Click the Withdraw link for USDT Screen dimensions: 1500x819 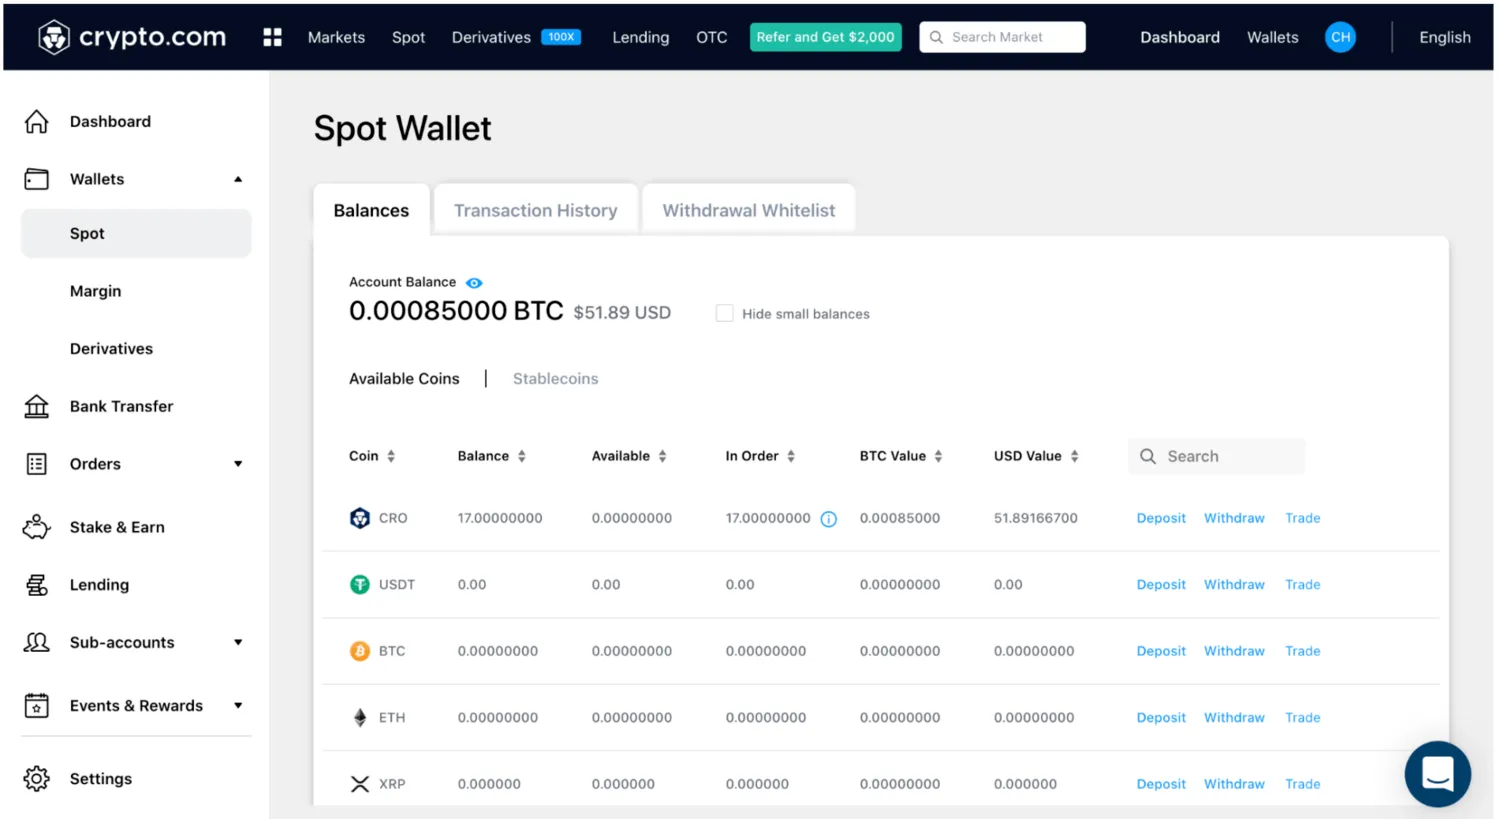tap(1234, 584)
